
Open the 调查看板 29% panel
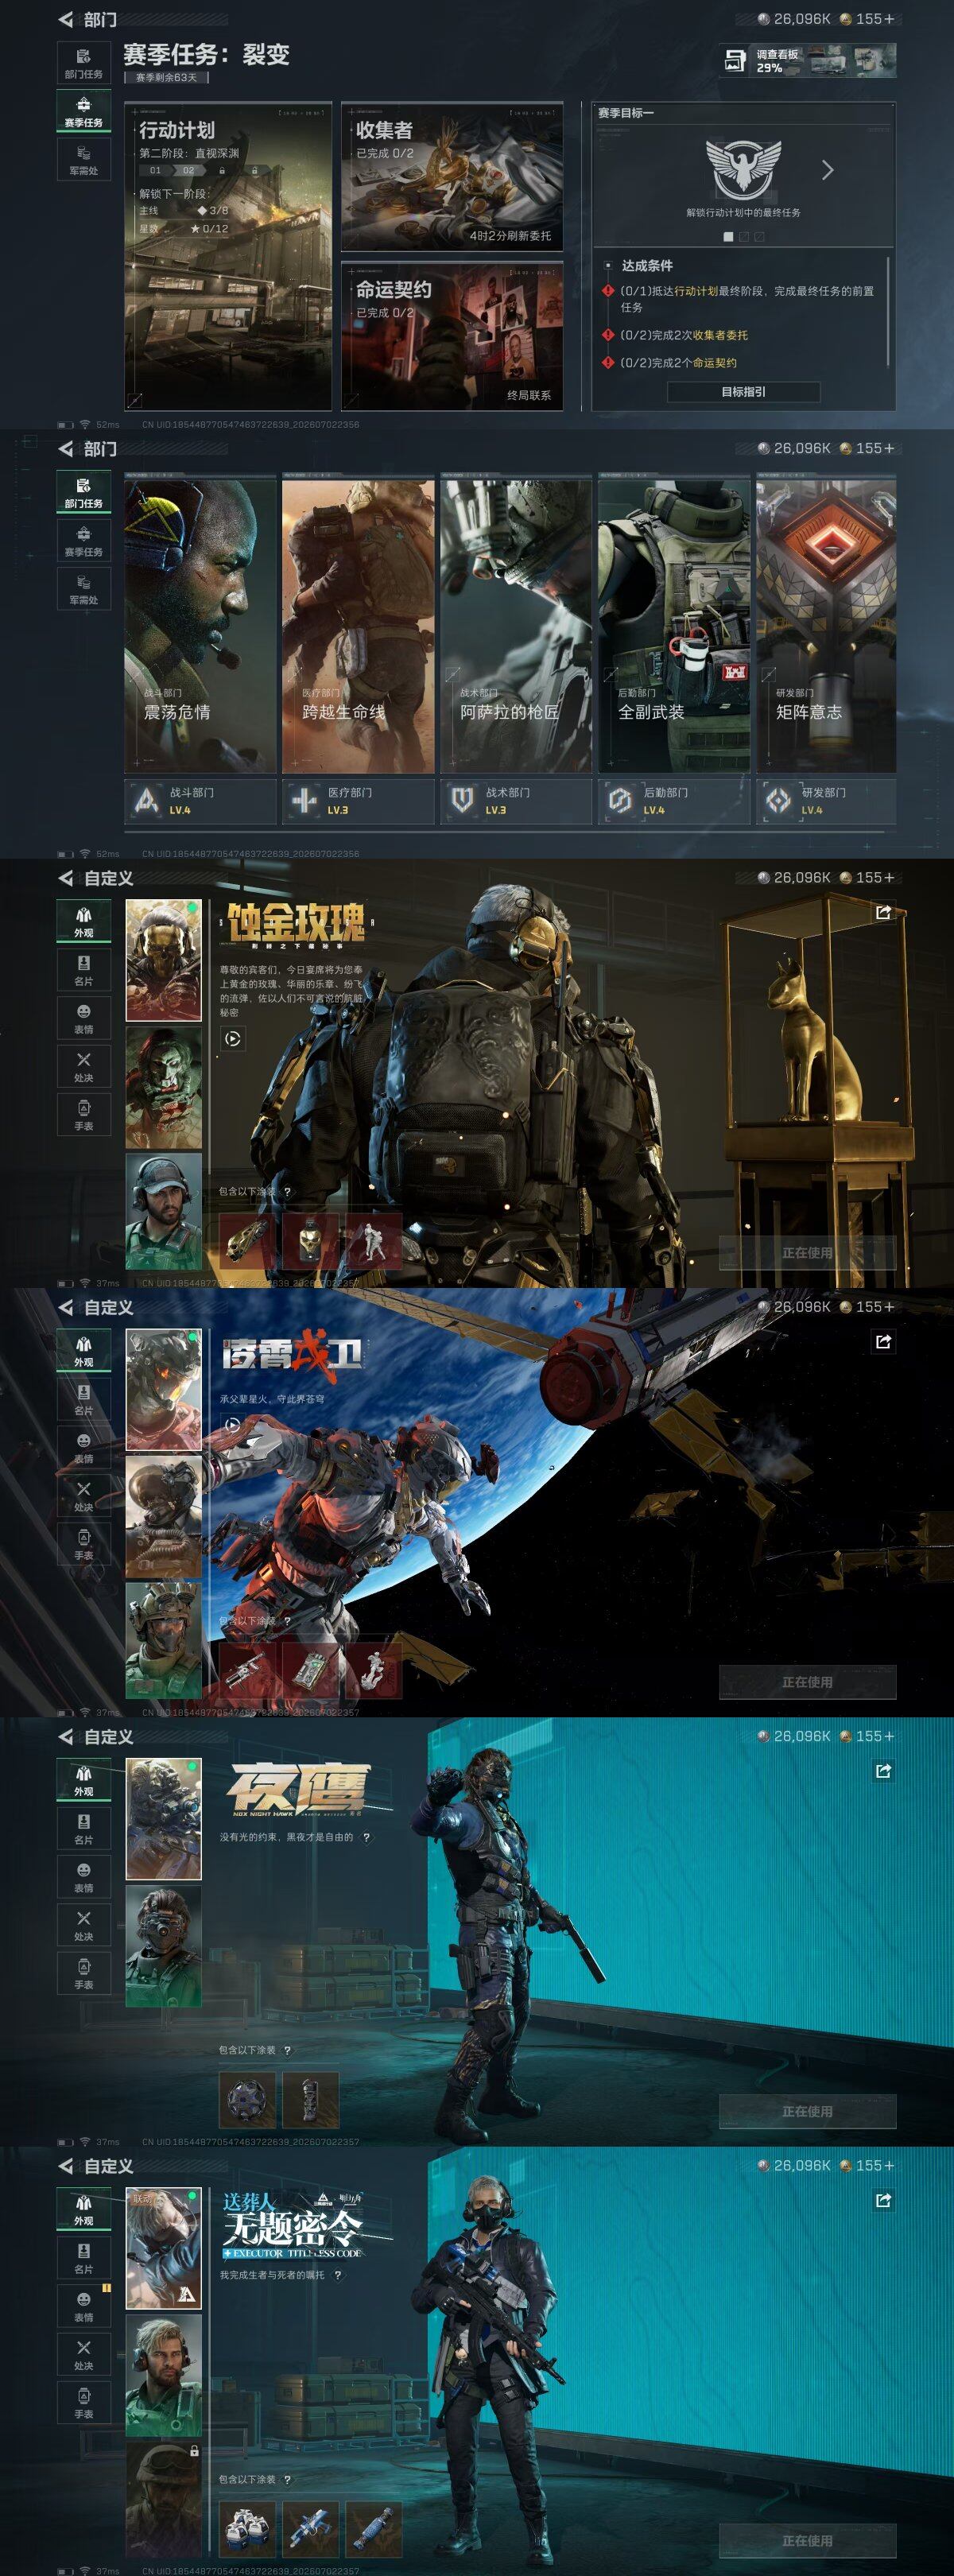pos(807,61)
